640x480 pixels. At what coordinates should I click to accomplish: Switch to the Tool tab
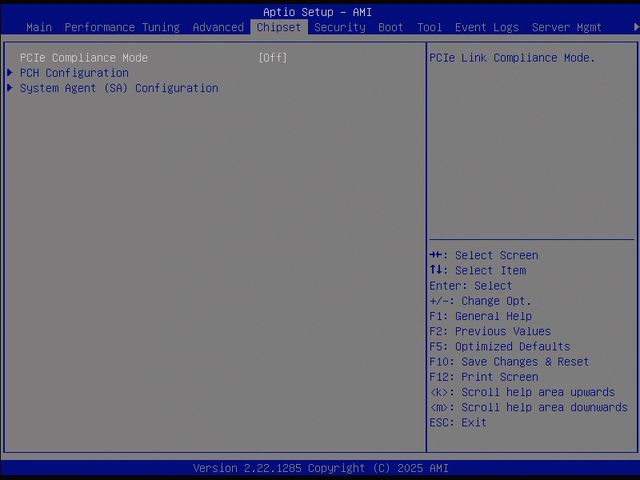click(x=429, y=27)
